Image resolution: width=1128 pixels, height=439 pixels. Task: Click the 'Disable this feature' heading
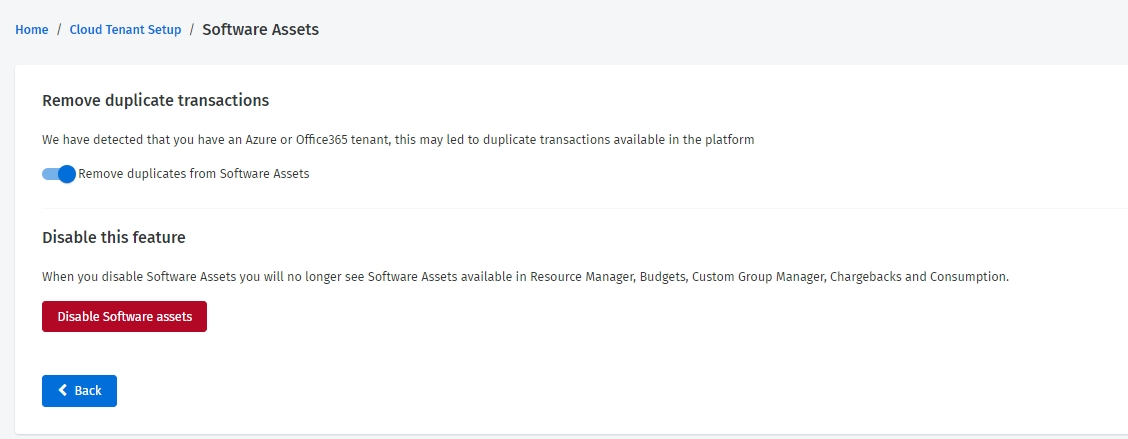pyautogui.click(x=113, y=238)
